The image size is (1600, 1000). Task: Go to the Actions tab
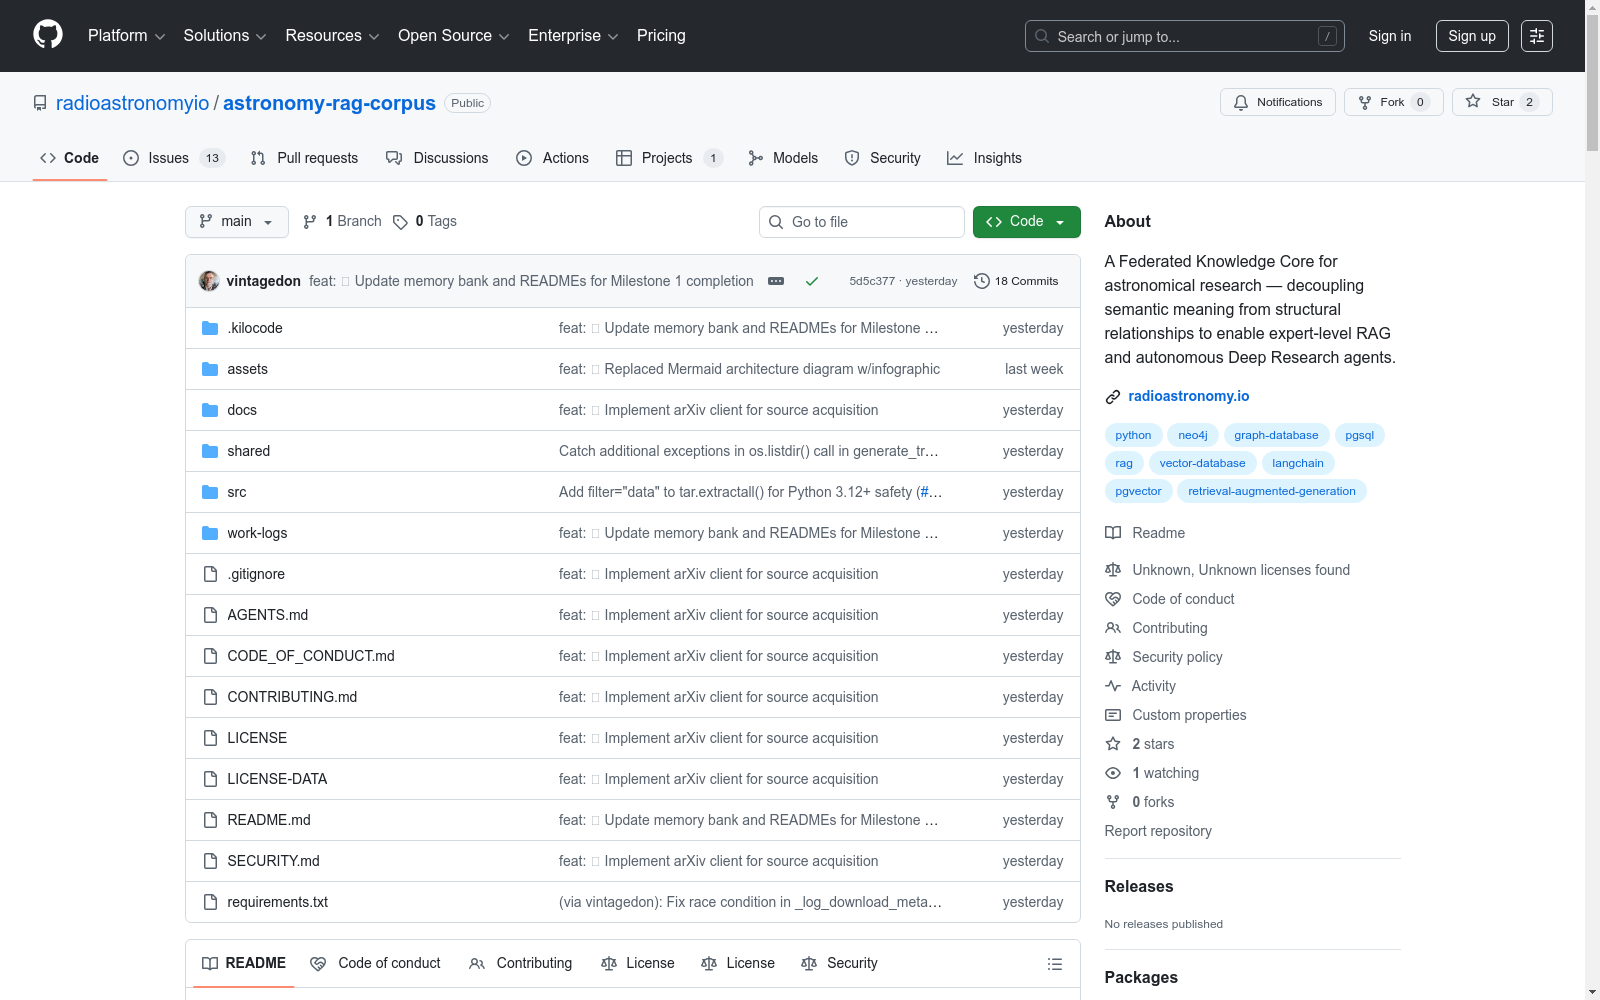coord(552,158)
